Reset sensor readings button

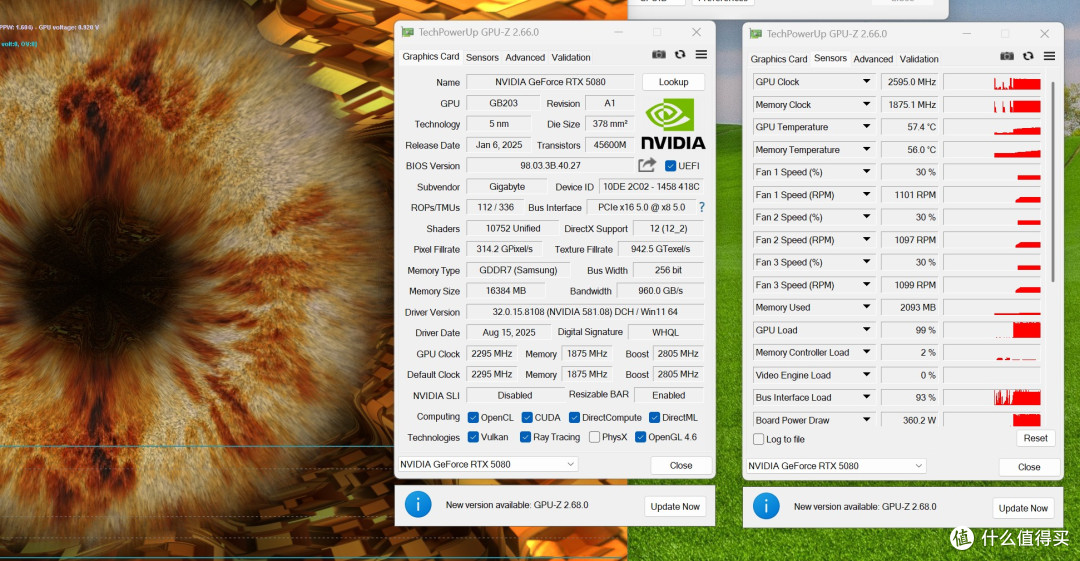(1035, 438)
